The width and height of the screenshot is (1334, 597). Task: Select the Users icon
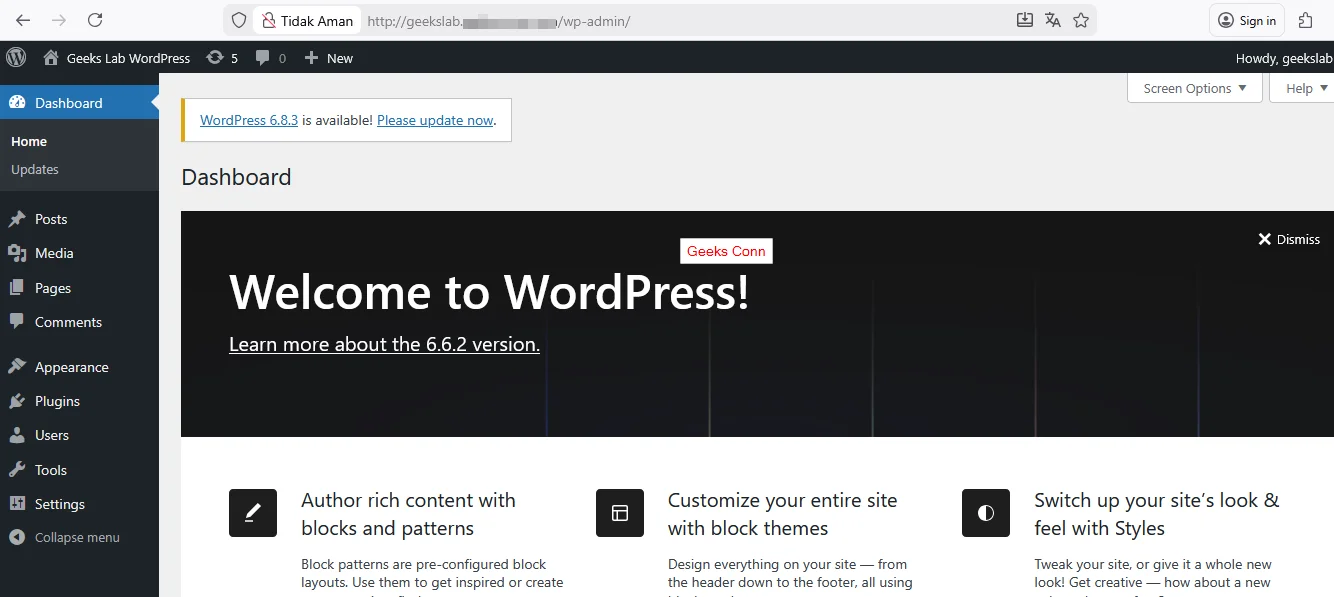pos(18,434)
